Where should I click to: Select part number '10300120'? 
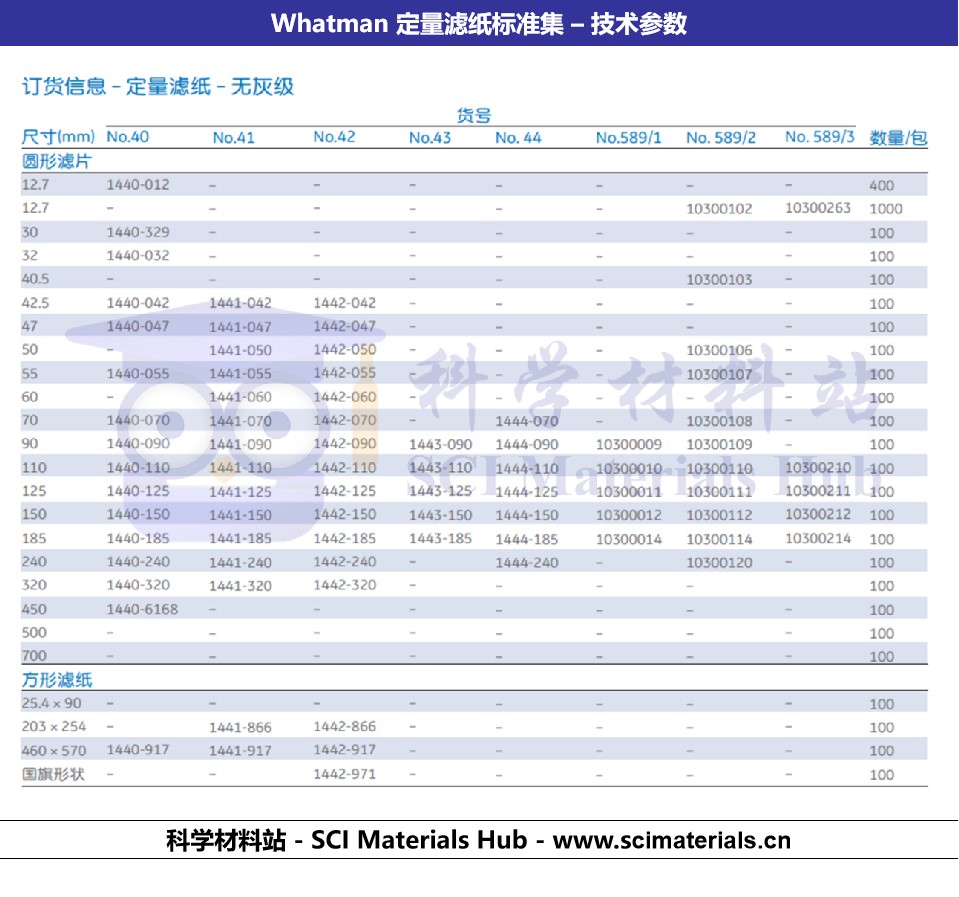(719, 563)
